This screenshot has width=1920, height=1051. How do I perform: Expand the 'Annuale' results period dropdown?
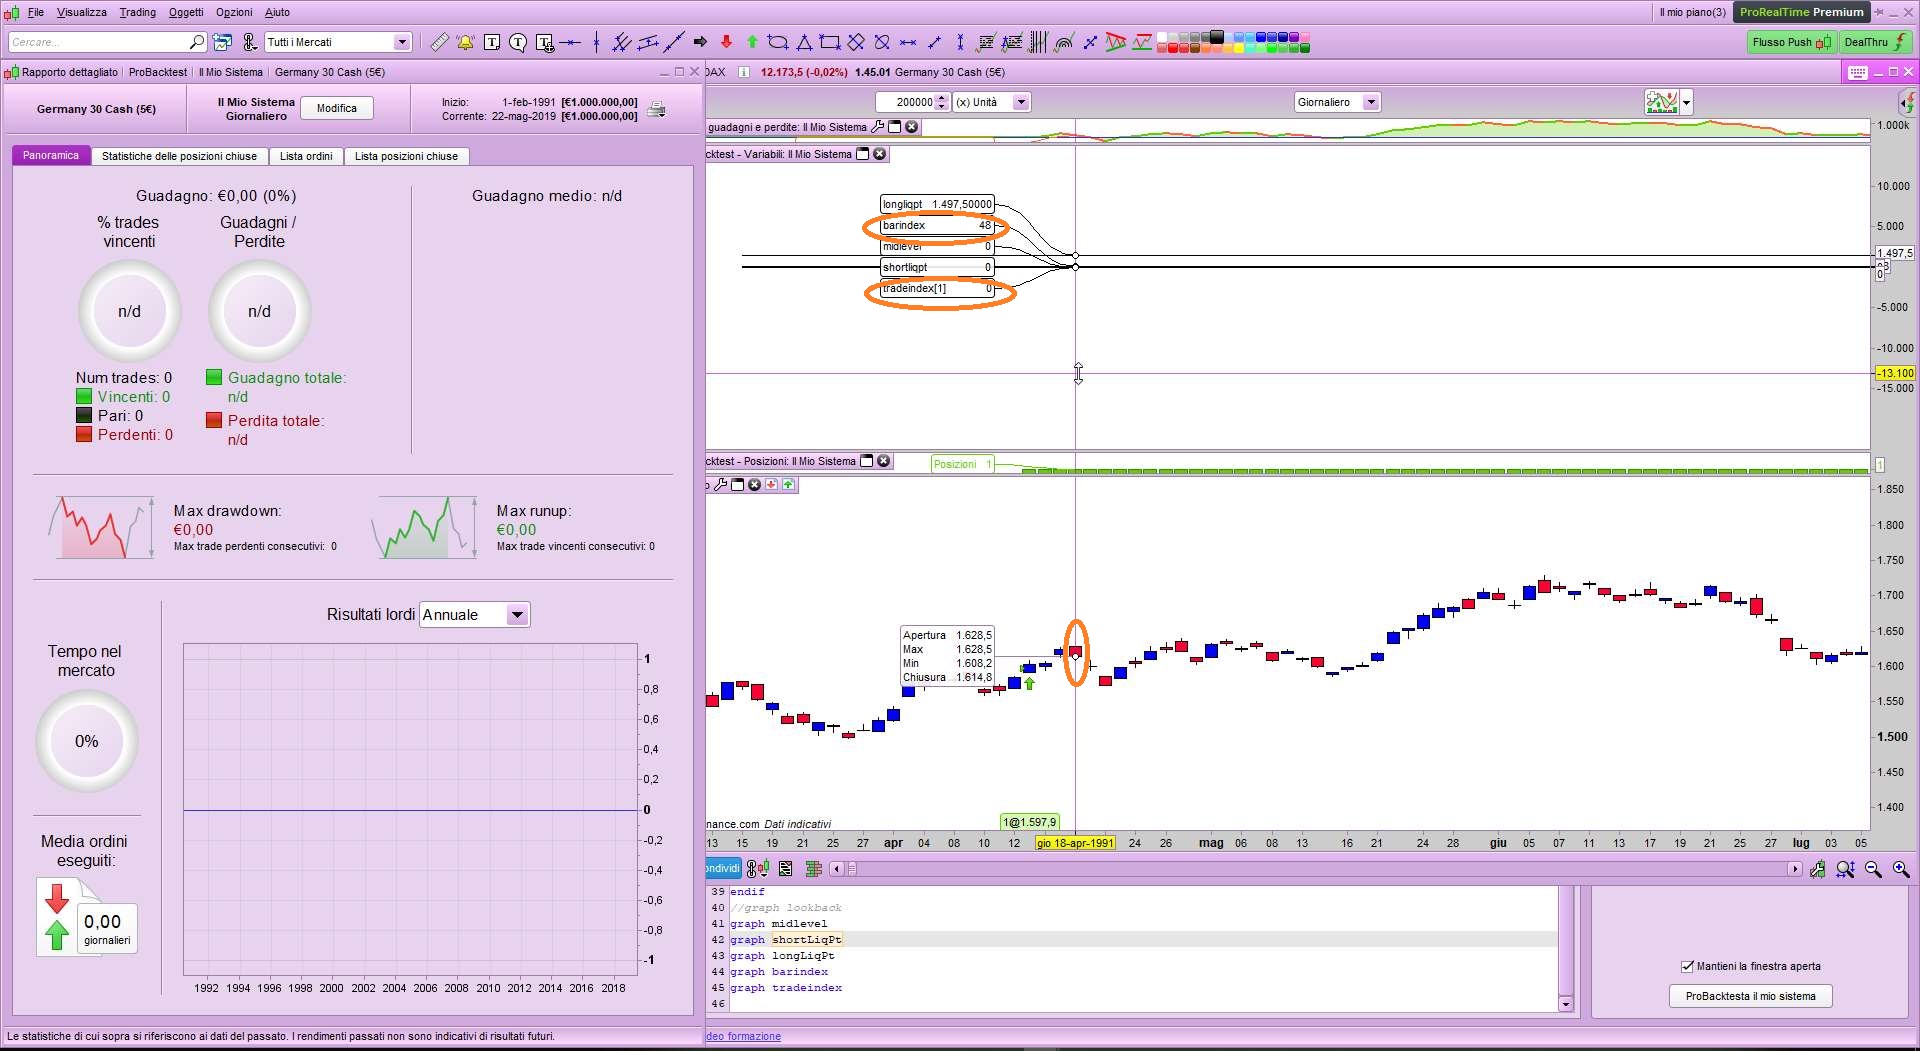pyautogui.click(x=517, y=615)
